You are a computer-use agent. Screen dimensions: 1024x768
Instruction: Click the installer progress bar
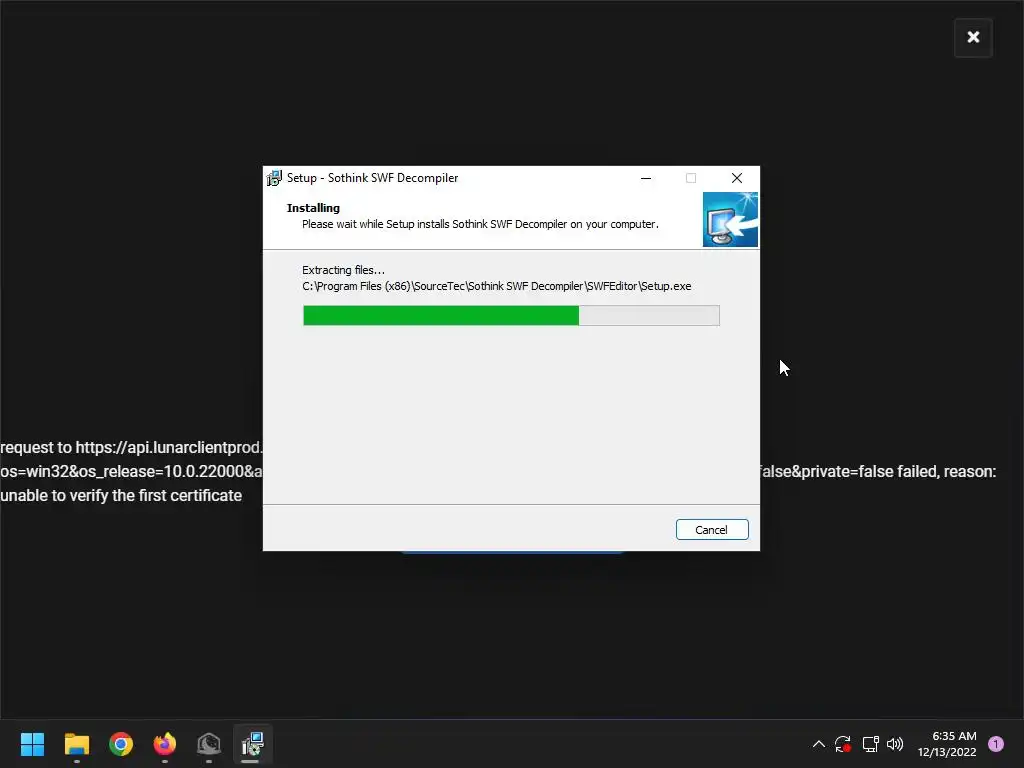click(511, 315)
